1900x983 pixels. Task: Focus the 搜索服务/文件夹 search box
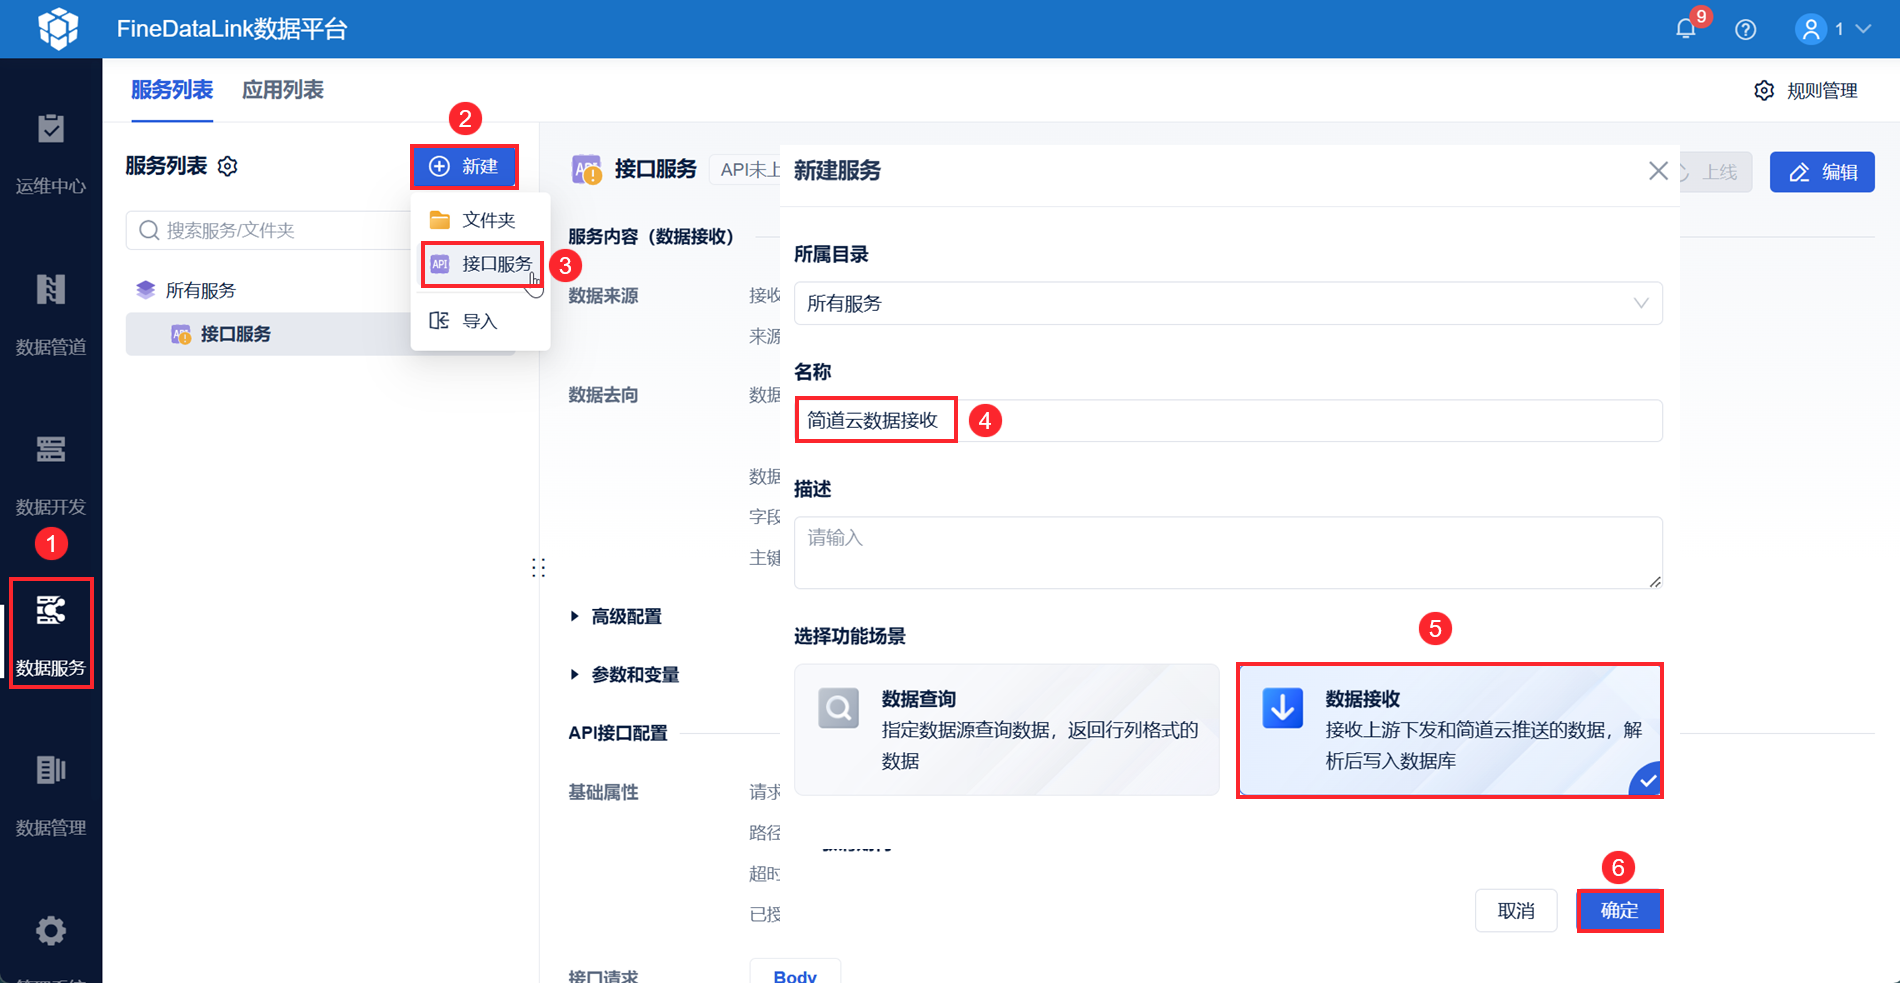click(x=268, y=230)
